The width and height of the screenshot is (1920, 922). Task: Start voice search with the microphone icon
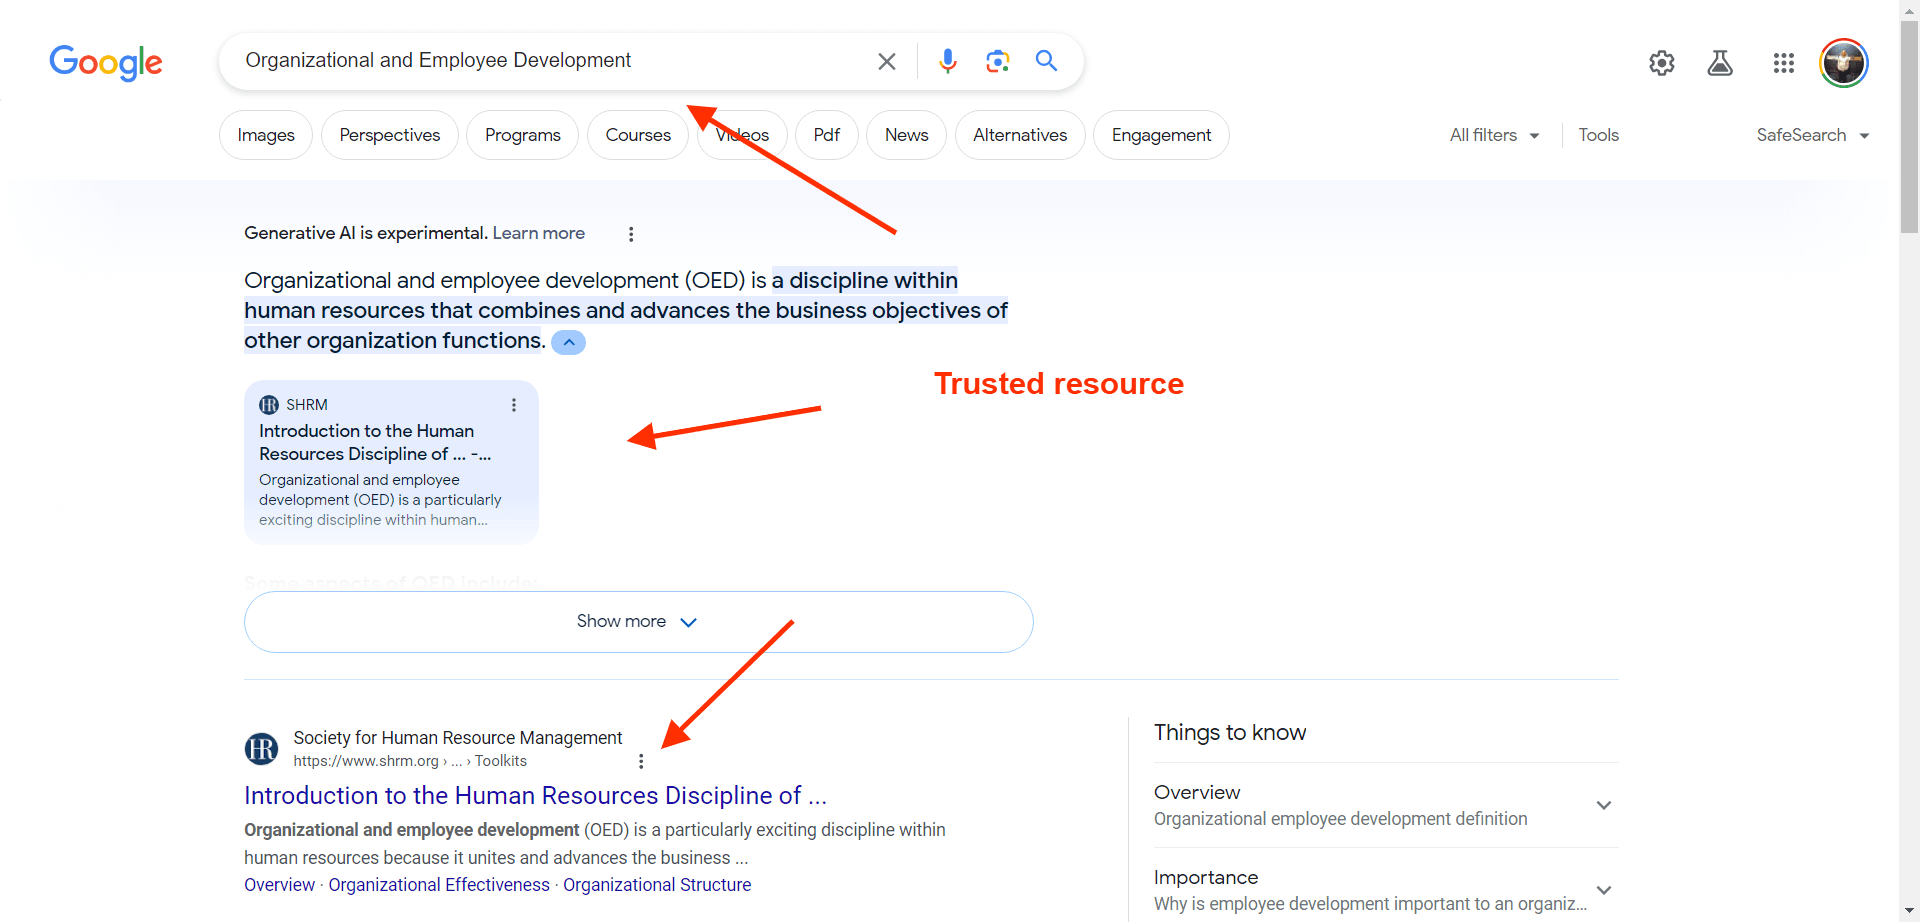pyautogui.click(x=947, y=62)
